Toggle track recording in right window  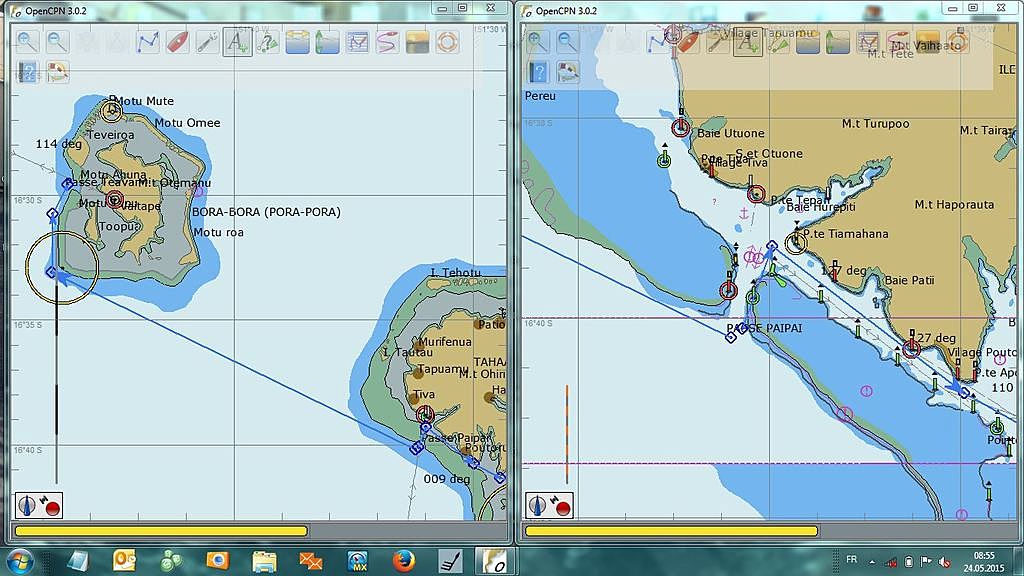coord(899,42)
